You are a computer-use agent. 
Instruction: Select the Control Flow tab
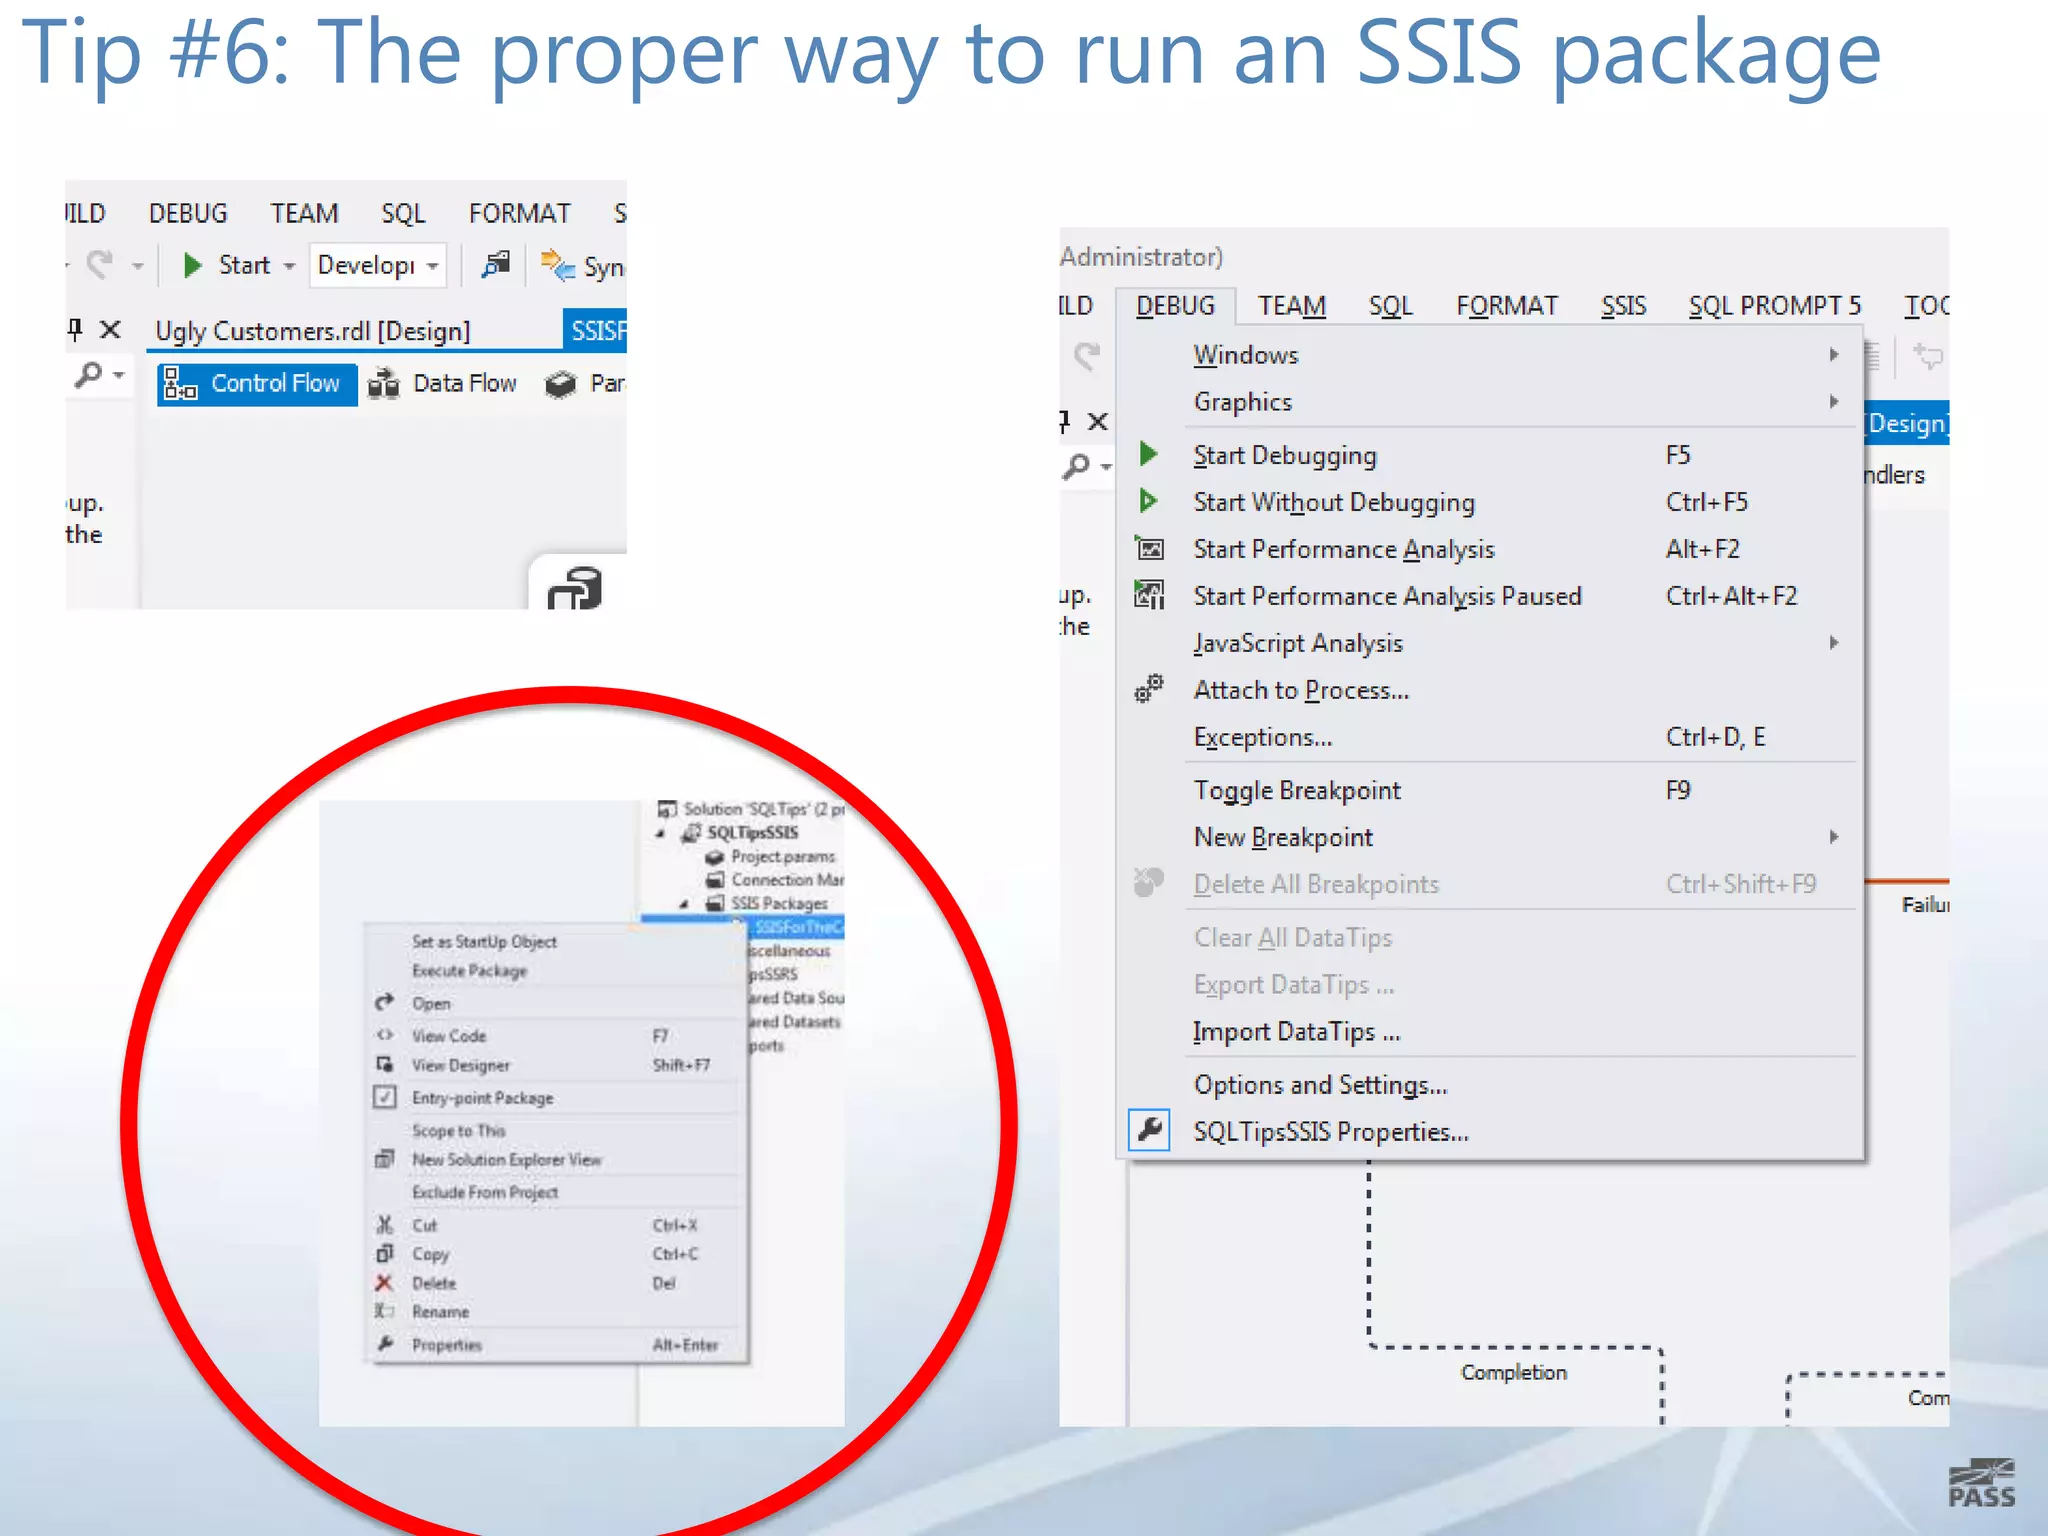point(257,383)
